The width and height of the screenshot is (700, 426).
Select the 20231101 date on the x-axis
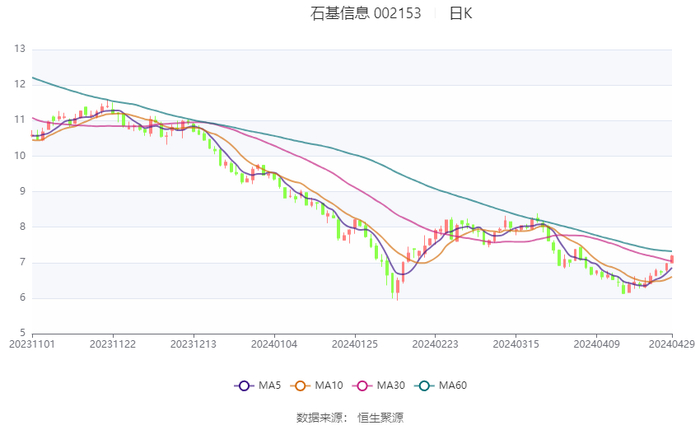click(32, 343)
